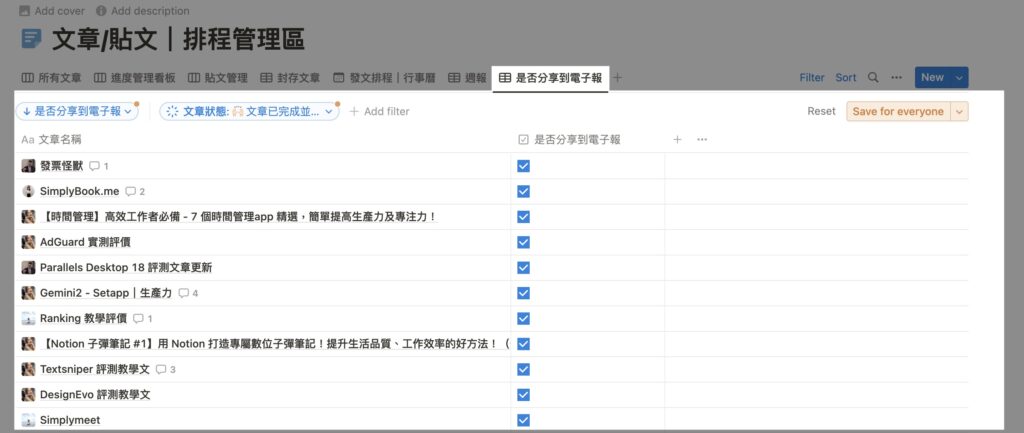This screenshot has height=433, width=1024.
Task: Open comments on Ranking 教學評價 row
Action: click(x=142, y=319)
